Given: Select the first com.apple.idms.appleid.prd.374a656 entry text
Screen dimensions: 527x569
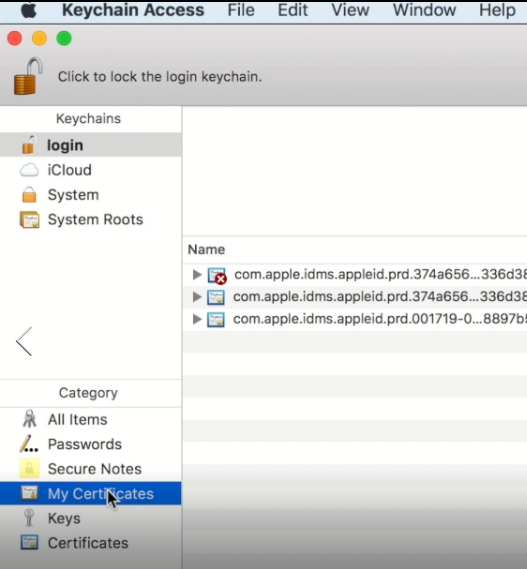Looking at the screenshot, I should coord(380,274).
